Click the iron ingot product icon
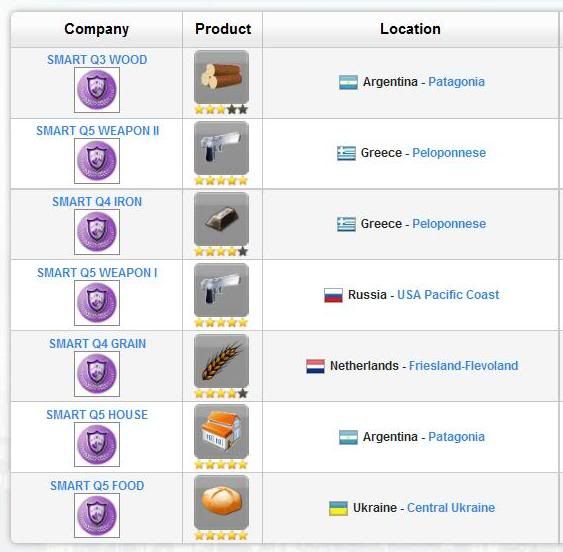This screenshot has height=552, width=563. click(x=221, y=219)
